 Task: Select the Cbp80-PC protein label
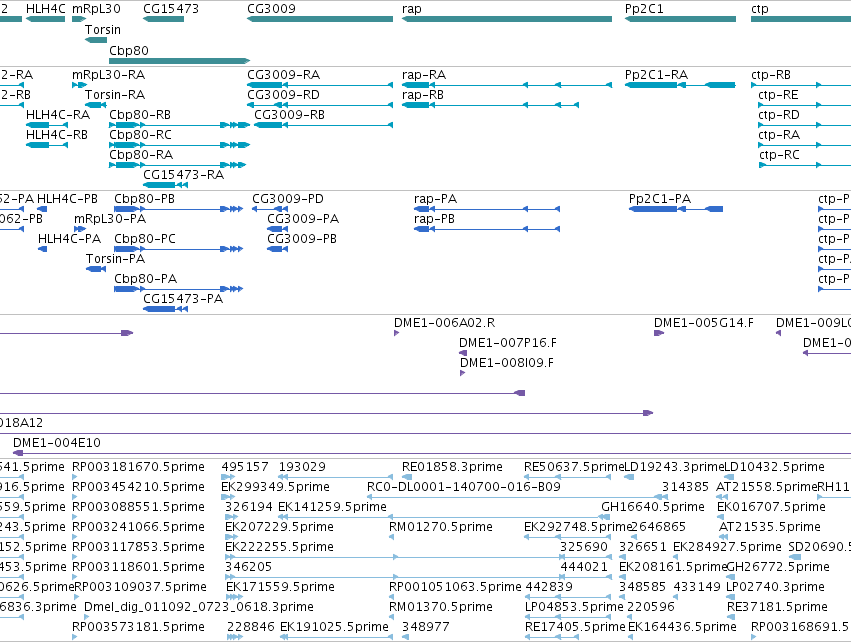145,239
